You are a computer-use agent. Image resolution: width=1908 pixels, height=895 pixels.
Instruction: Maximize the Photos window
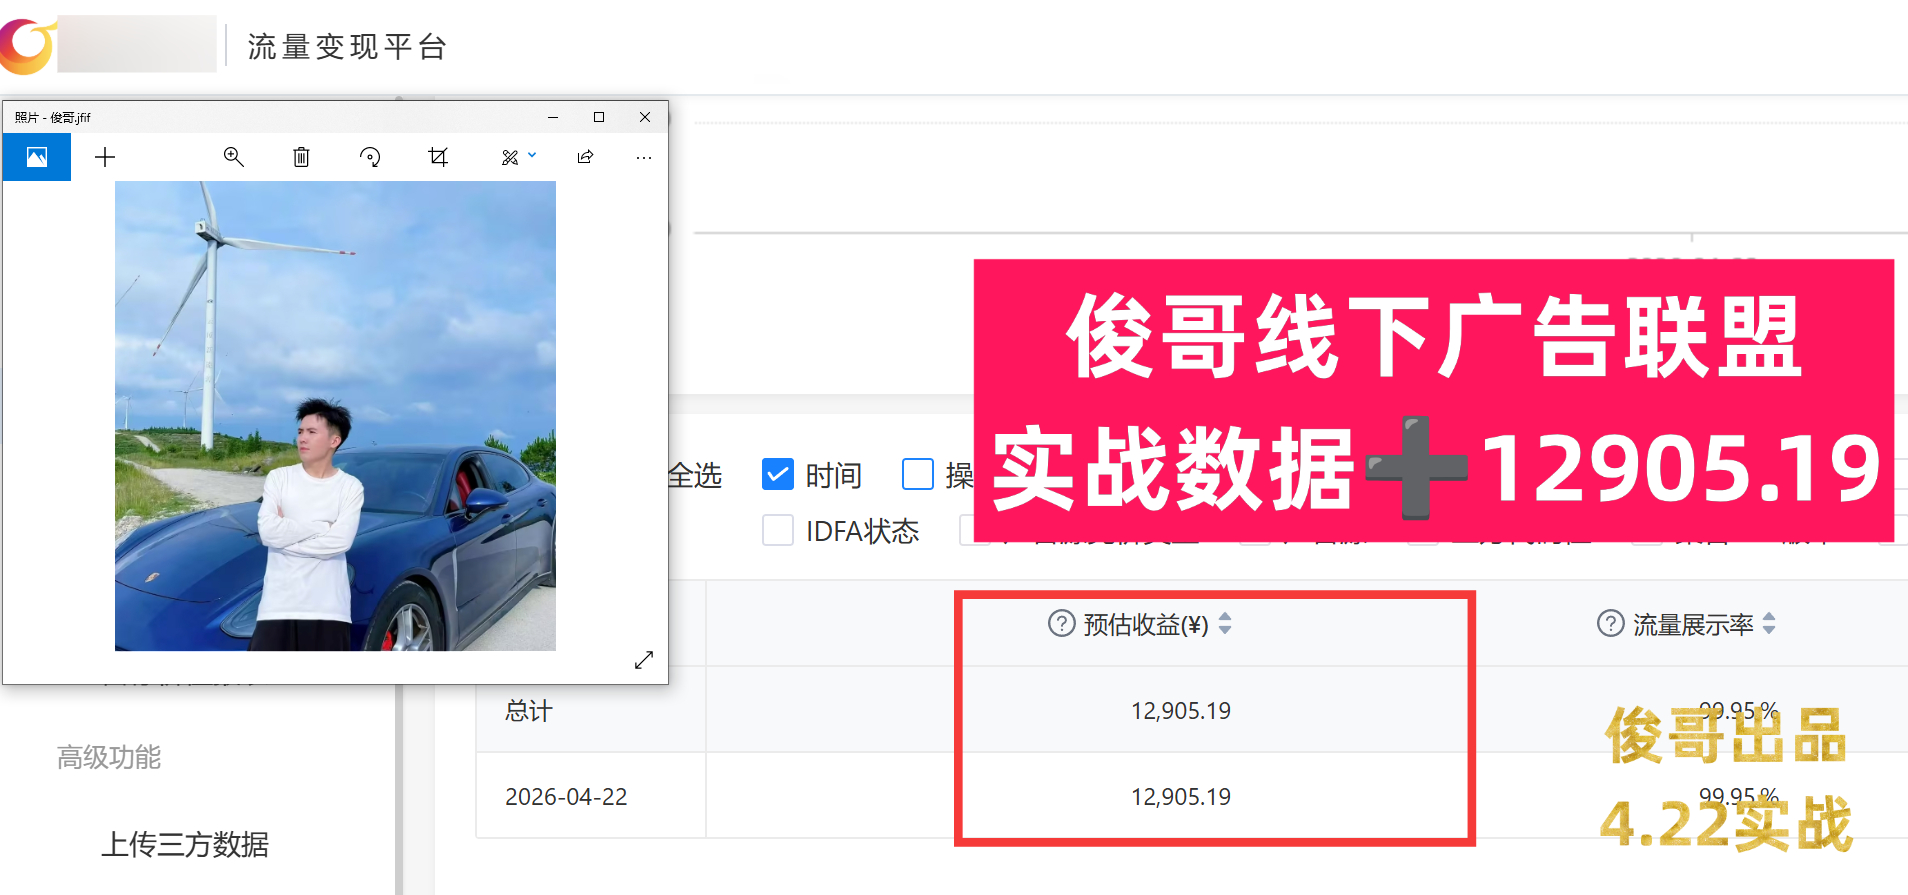tap(599, 117)
